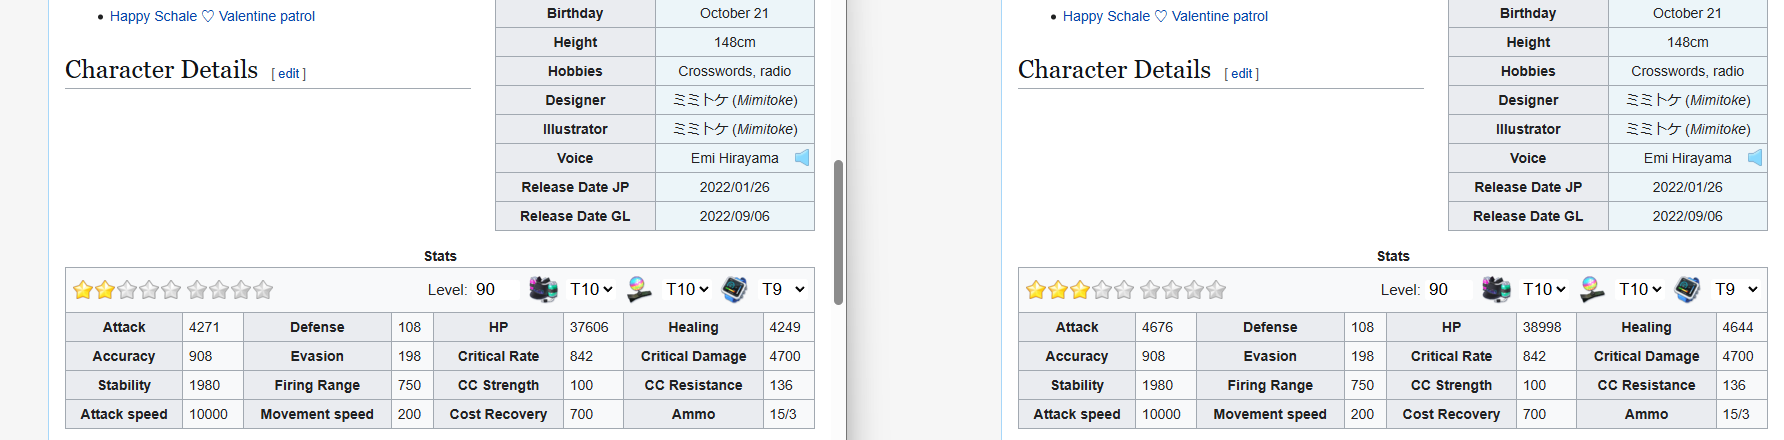Select Critical Damage value 4700 in left window
This screenshot has height=440, width=1784.
pyautogui.click(x=785, y=356)
